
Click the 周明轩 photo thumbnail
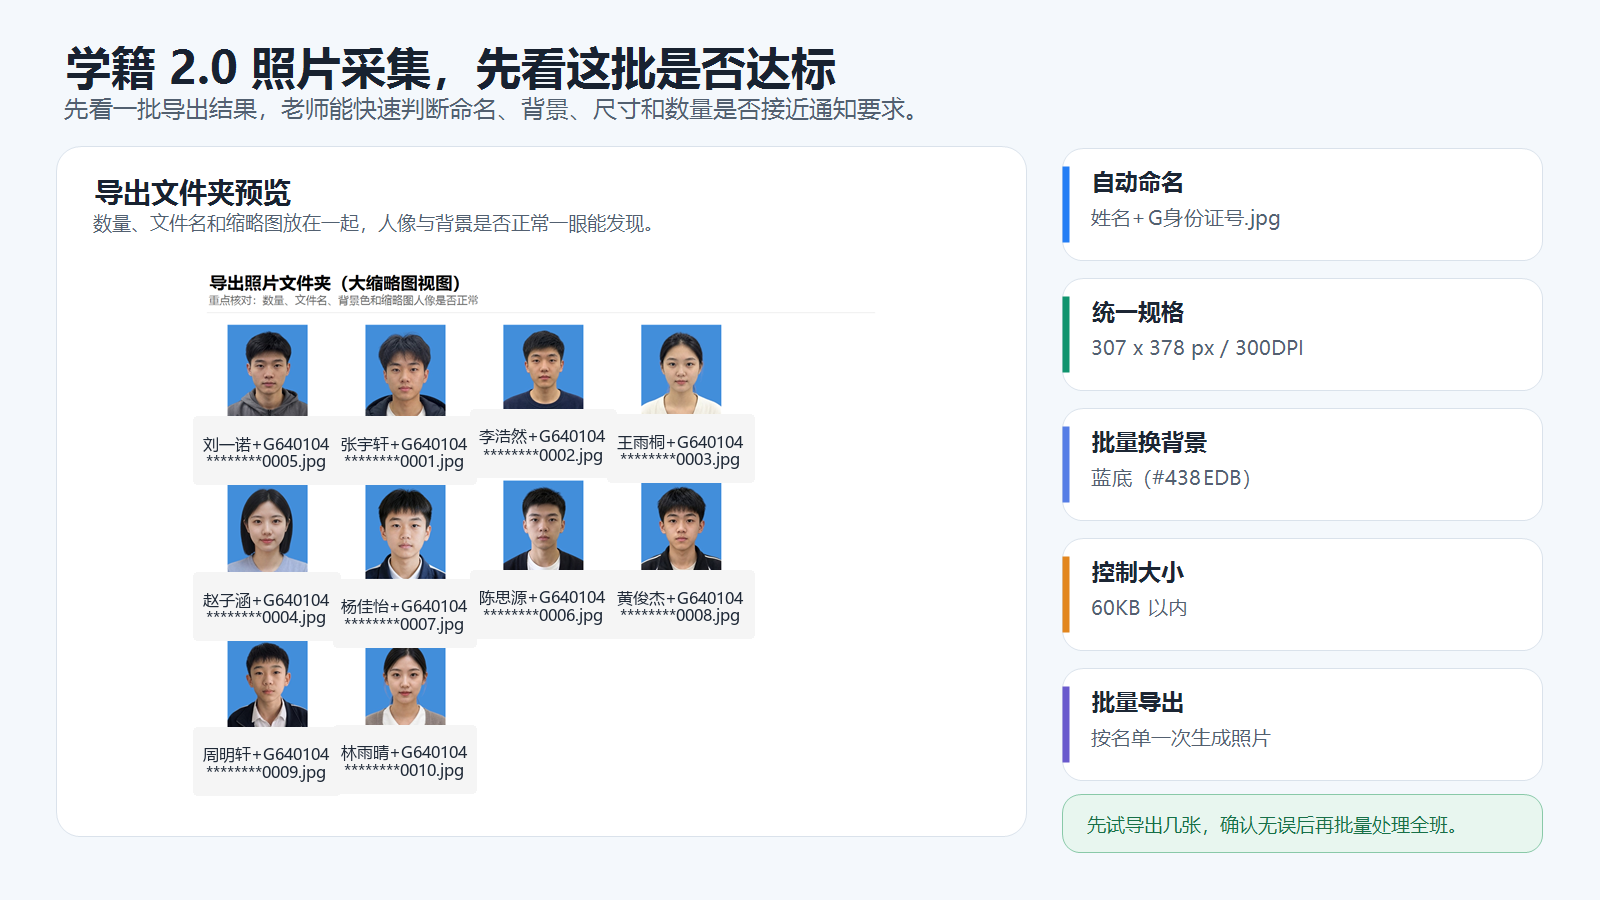click(267, 684)
